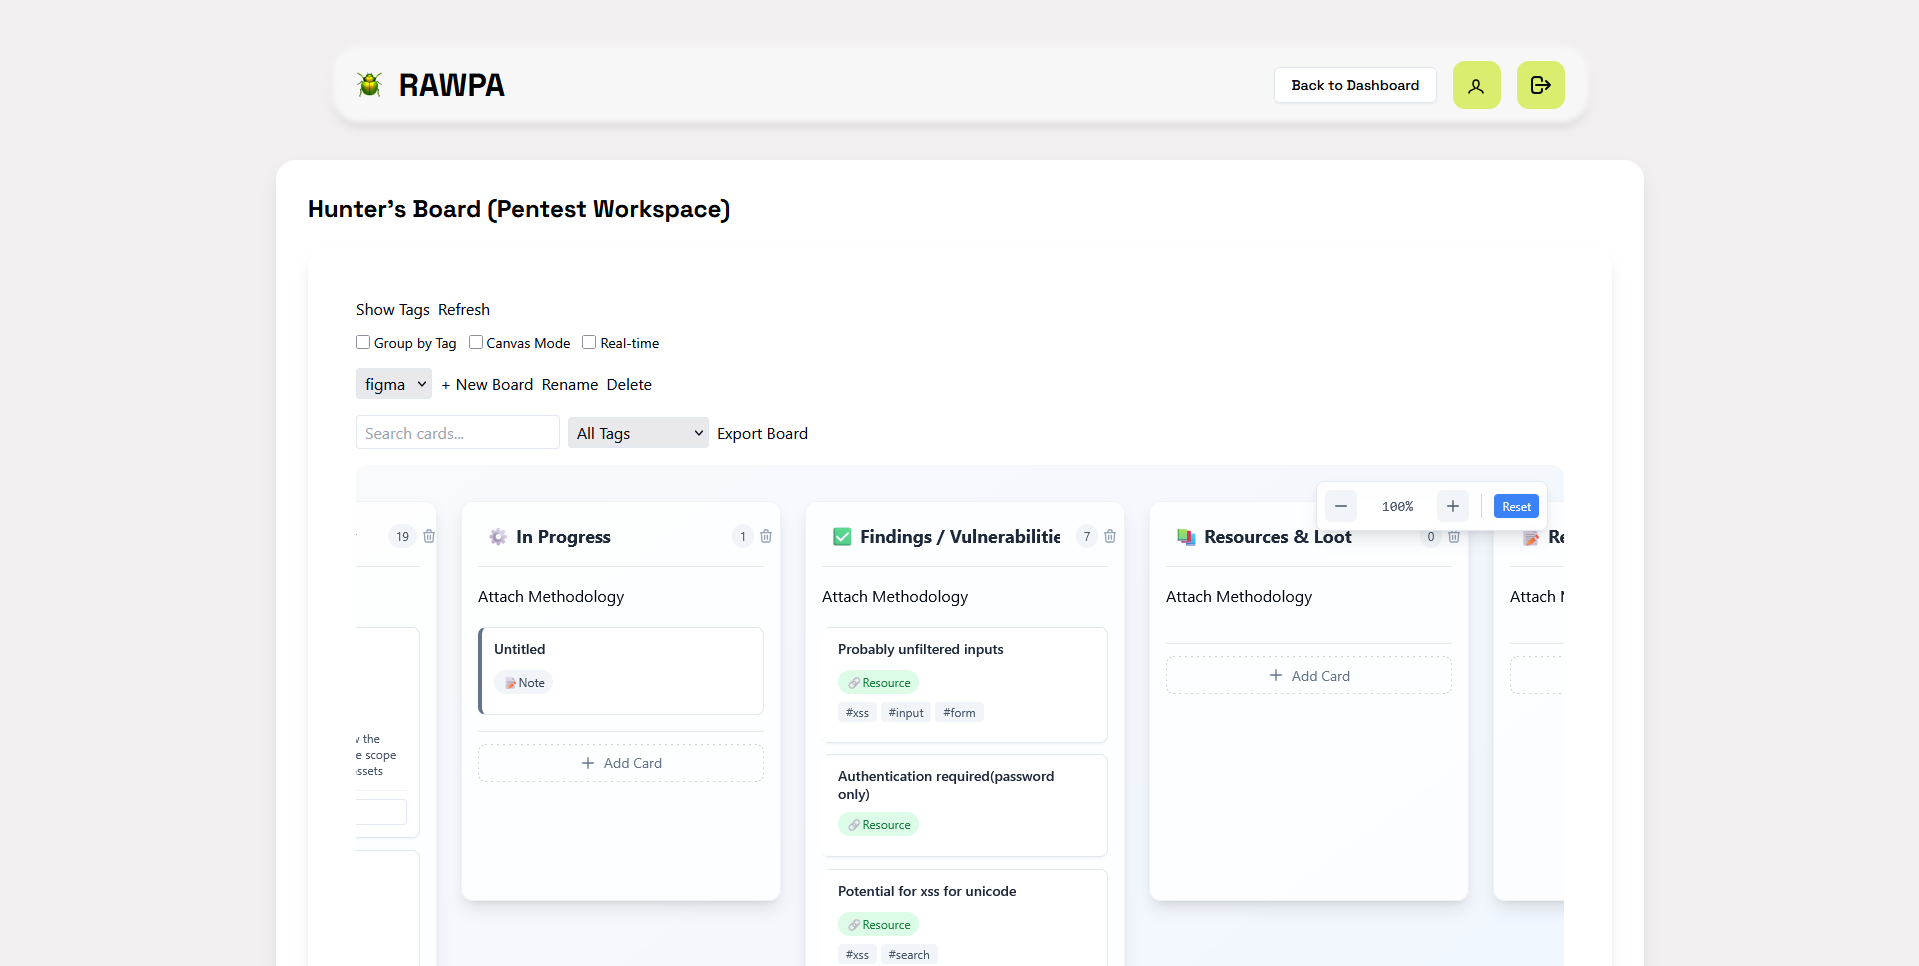Viewport: 1919px width, 966px height.
Task: Expand the All Tags filter dropdown
Action: pos(638,433)
